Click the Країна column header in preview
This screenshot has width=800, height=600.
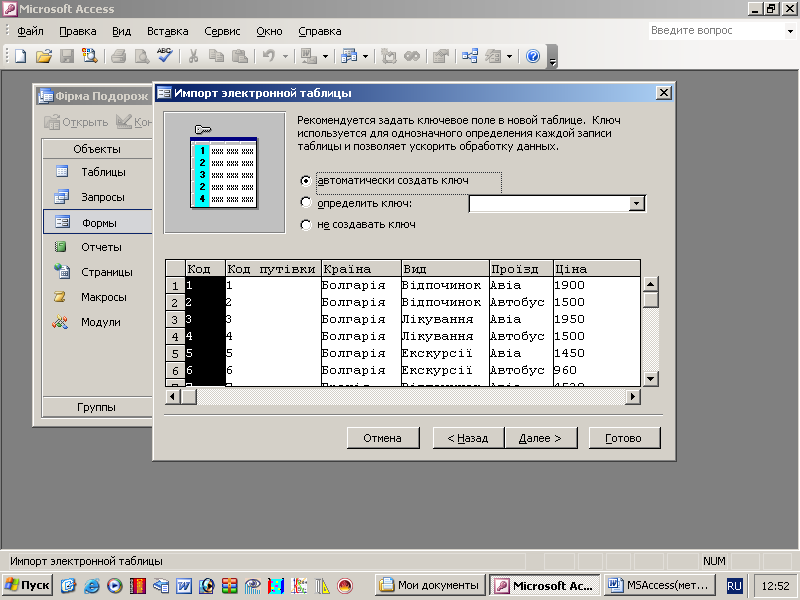point(361,268)
